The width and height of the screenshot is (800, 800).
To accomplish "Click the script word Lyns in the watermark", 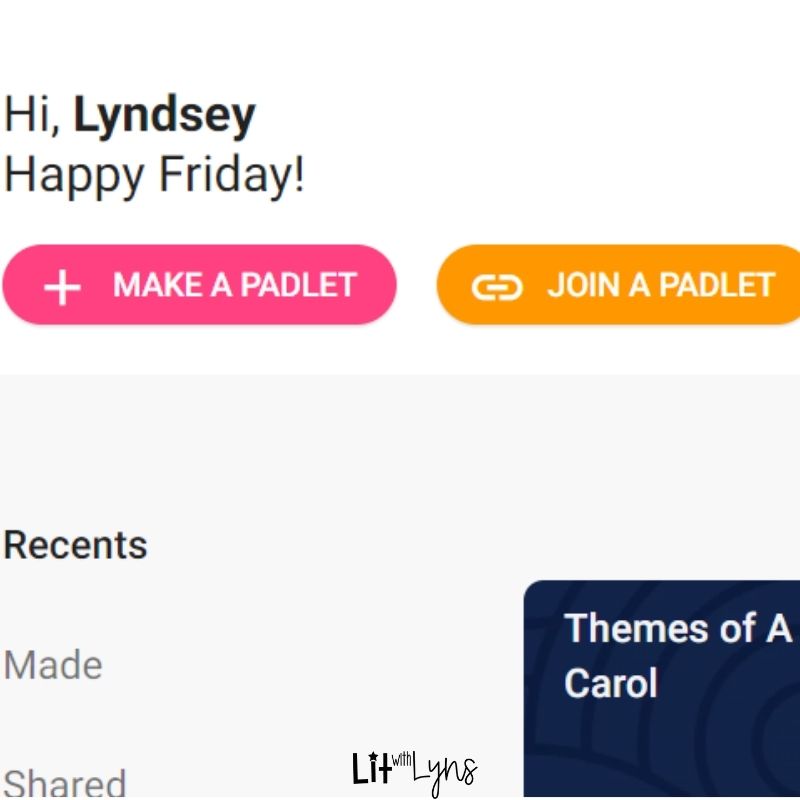I will [x=445, y=773].
